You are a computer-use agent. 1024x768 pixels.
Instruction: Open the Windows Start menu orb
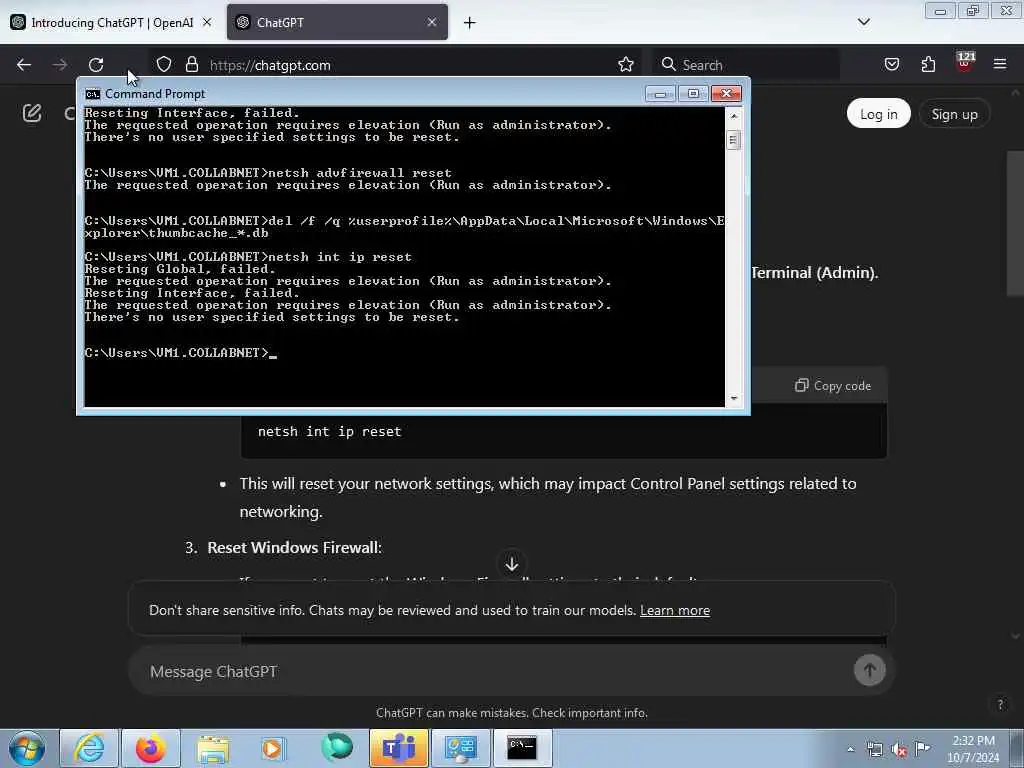(27, 748)
